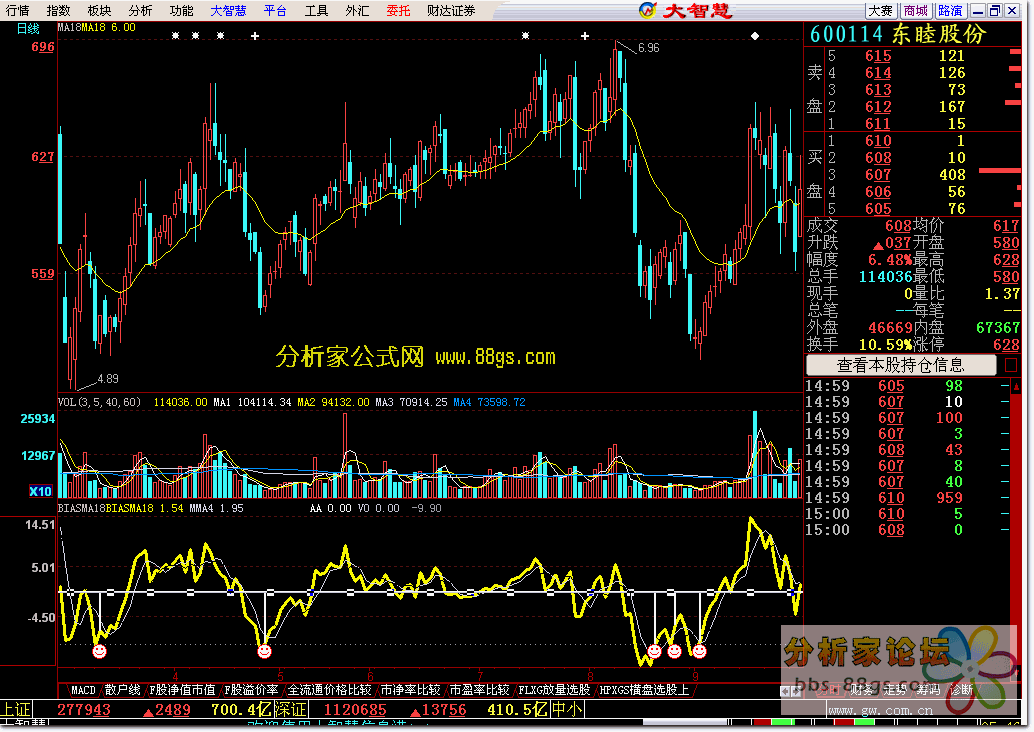Open the 行情 menu
This screenshot has height=732, width=1034.
pyautogui.click(x=18, y=11)
